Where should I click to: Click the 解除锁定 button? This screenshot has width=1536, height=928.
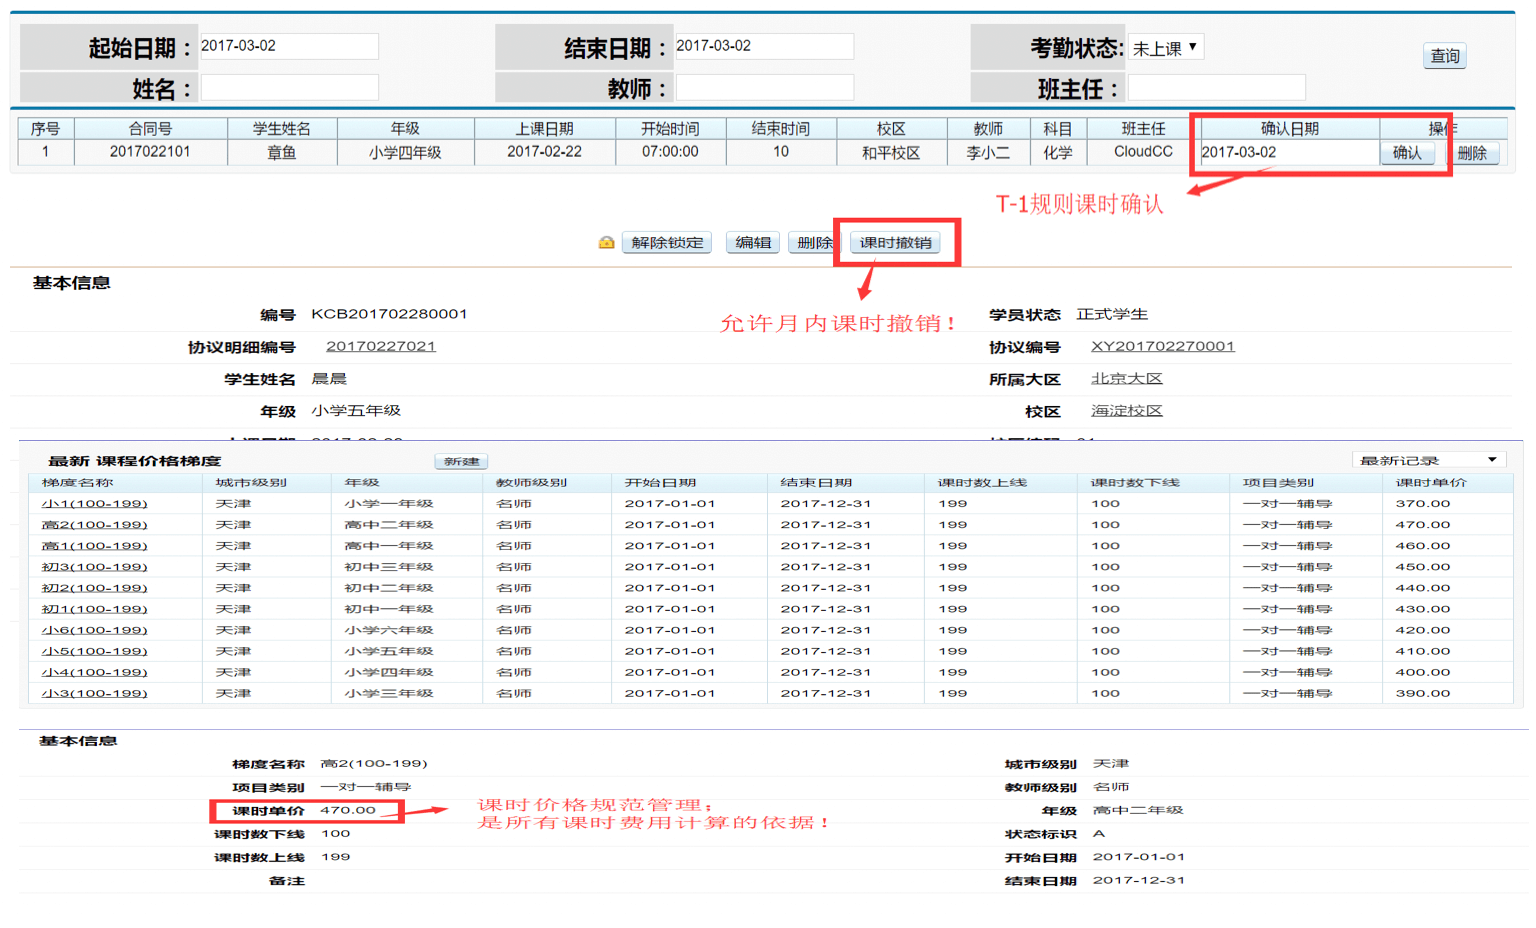(x=667, y=243)
